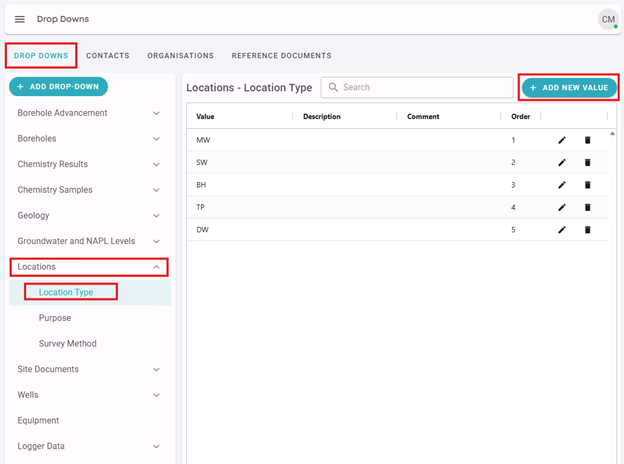Delete the MW value row
Screen dimensions: 624x464
click(x=588, y=140)
